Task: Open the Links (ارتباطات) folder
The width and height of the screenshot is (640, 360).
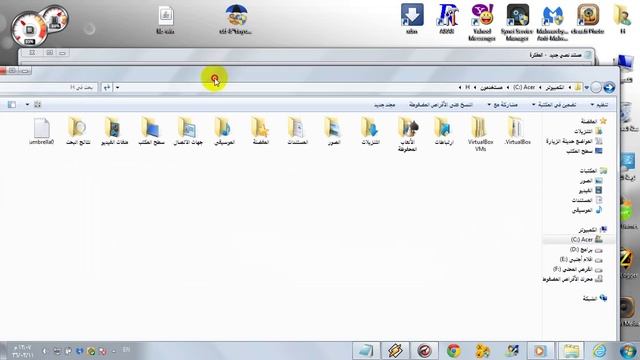Action: coord(443,131)
